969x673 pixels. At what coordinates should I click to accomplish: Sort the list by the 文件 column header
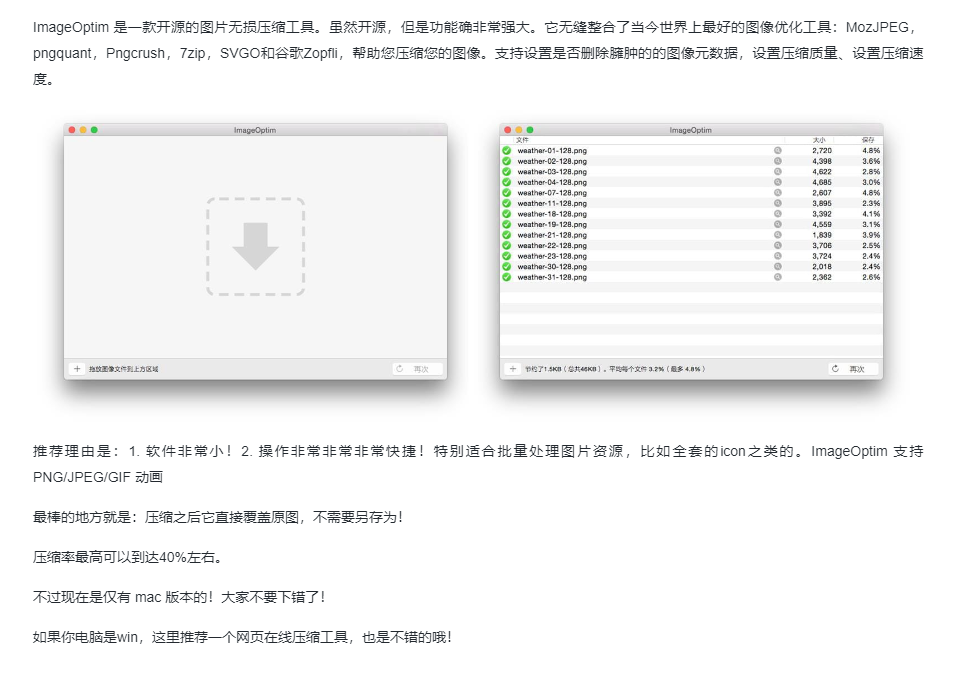(522, 140)
